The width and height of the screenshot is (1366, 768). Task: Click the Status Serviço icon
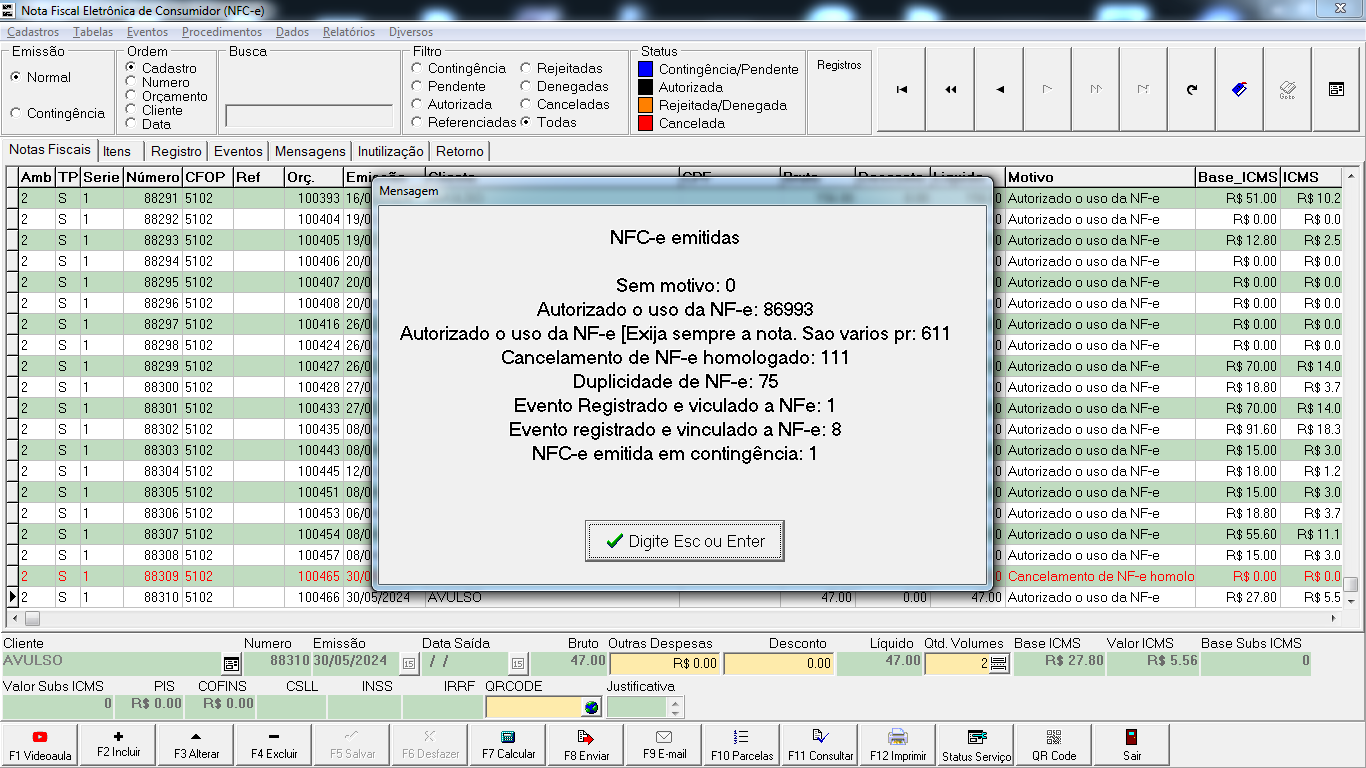point(976,738)
